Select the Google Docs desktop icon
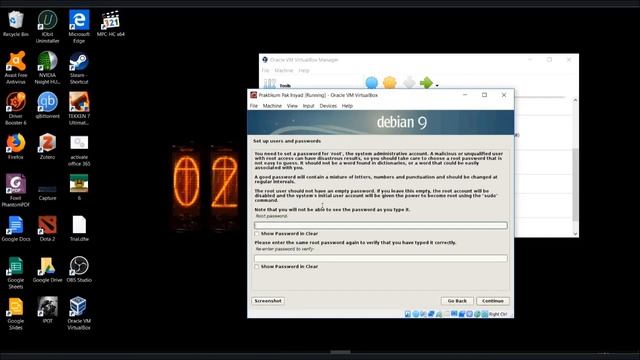 coord(16,228)
